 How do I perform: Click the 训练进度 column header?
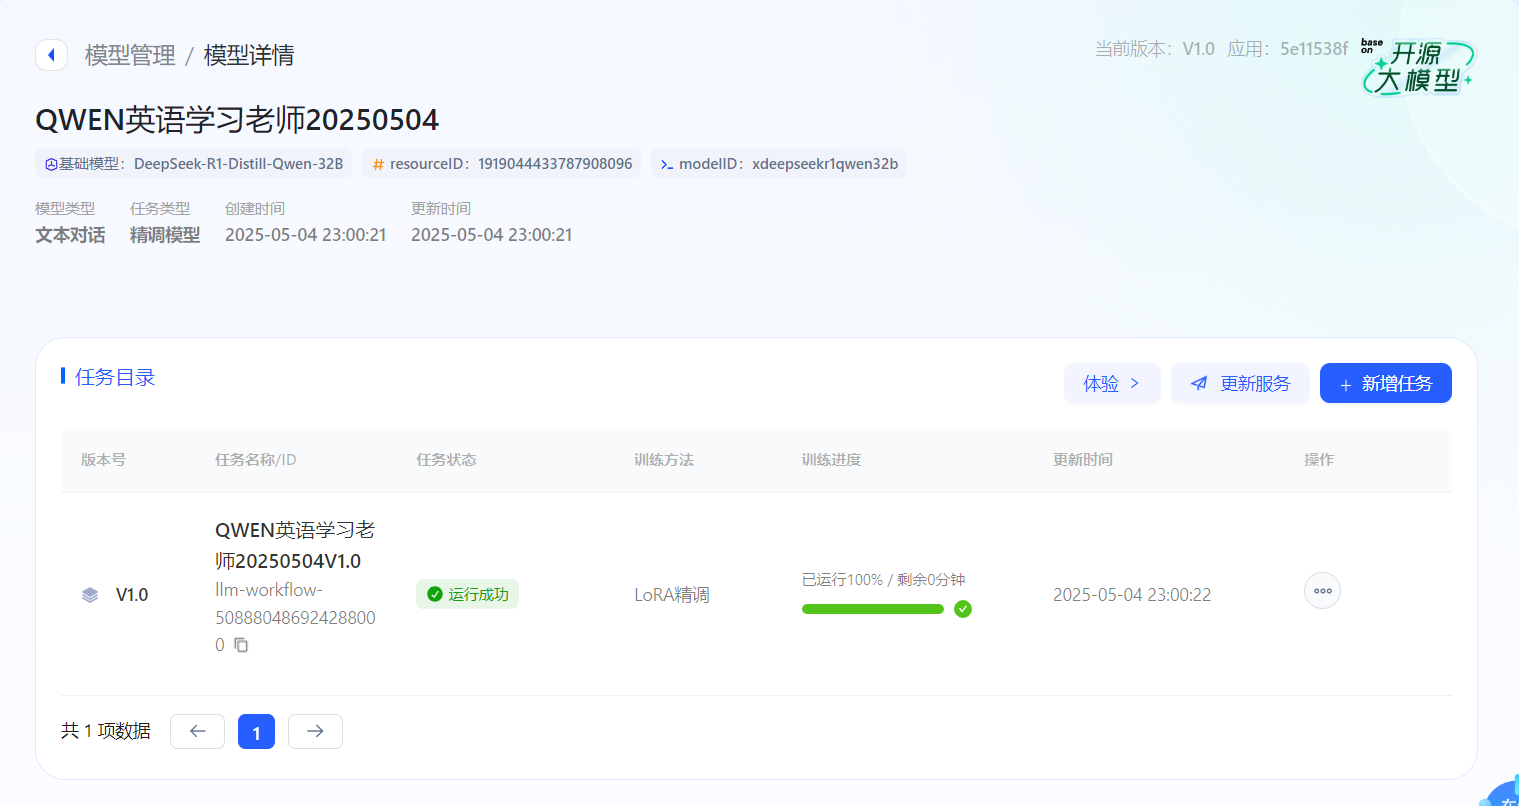[832, 460]
